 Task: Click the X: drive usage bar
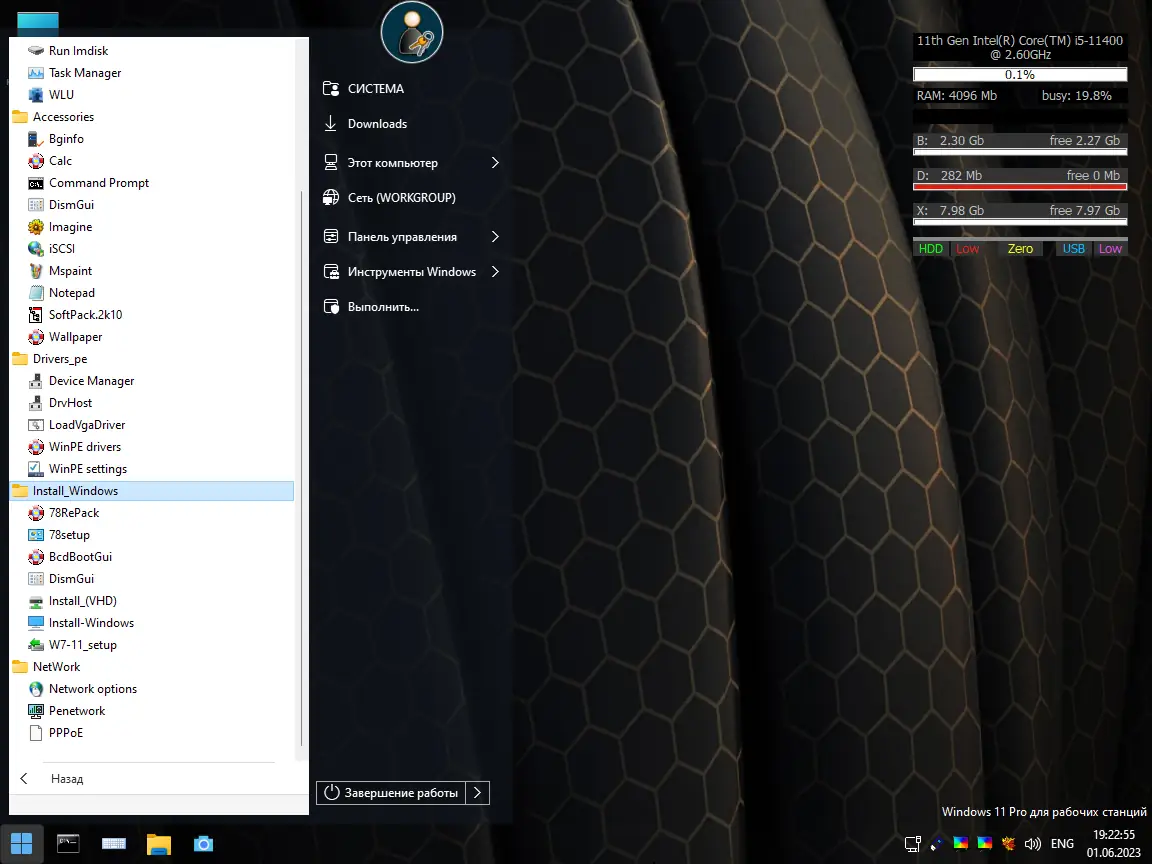(1020, 222)
